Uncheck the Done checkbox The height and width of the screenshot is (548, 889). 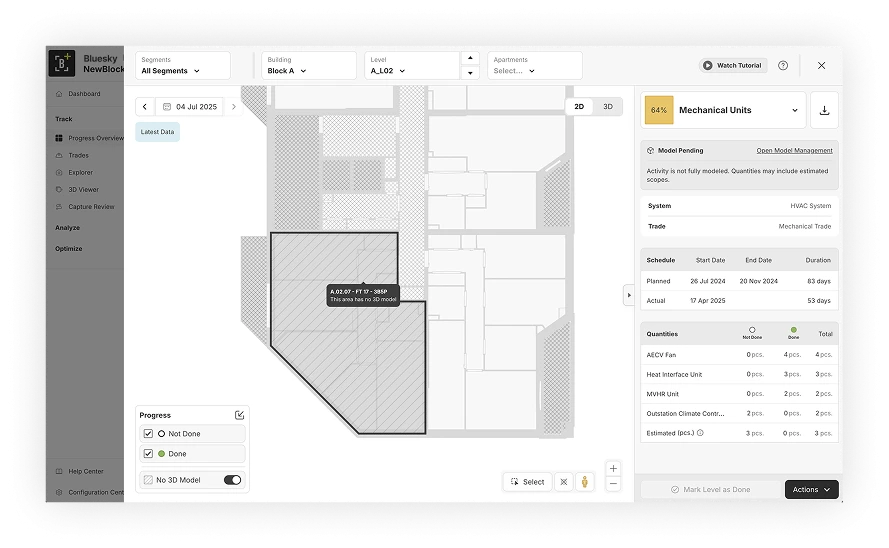tap(148, 454)
